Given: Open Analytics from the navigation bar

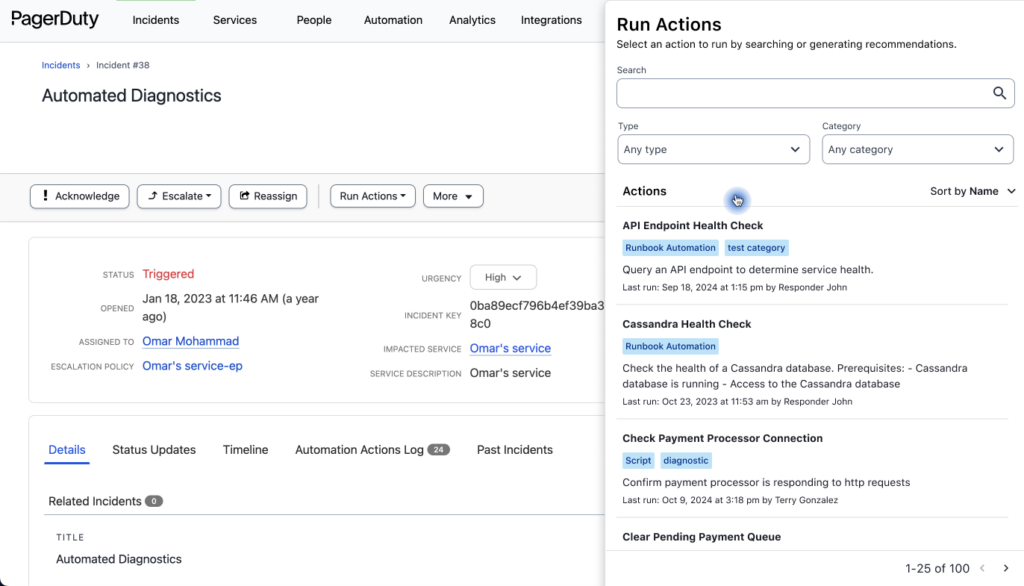Looking at the screenshot, I should 471,19.
